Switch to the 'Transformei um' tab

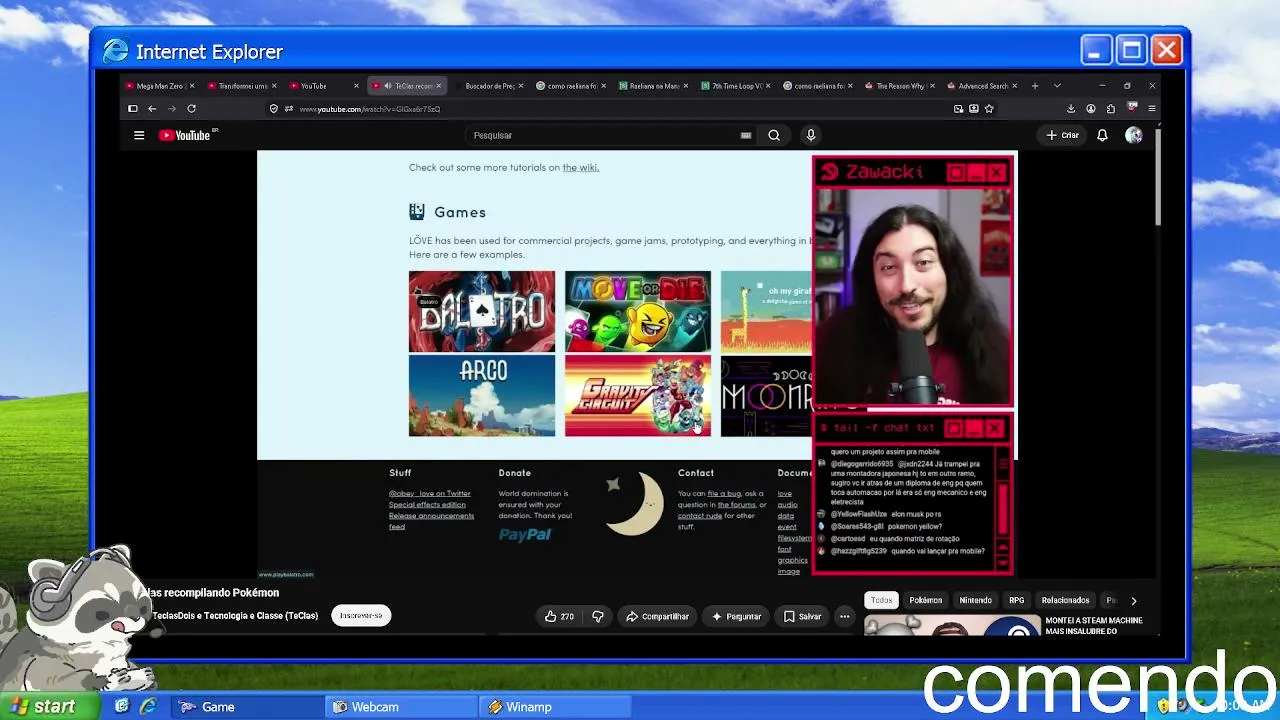240,86
